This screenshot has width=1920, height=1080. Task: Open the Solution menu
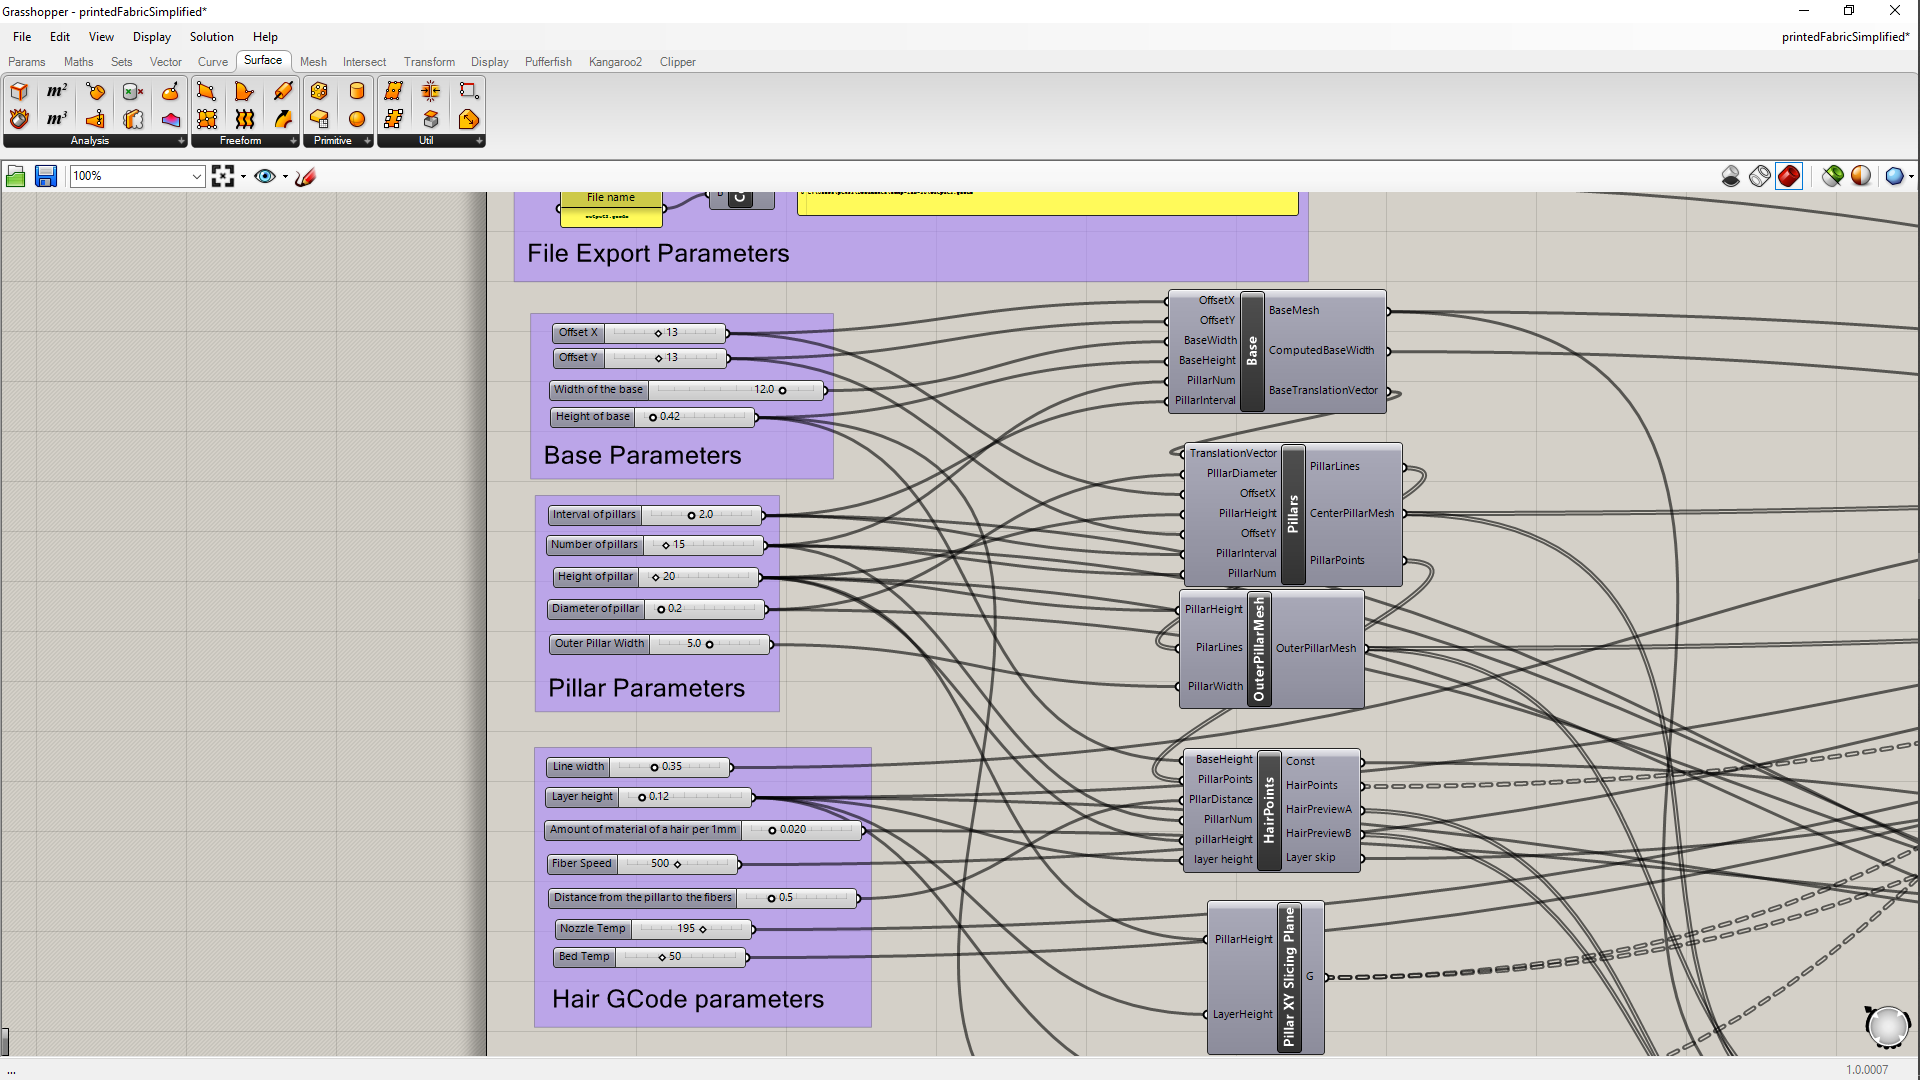(211, 37)
